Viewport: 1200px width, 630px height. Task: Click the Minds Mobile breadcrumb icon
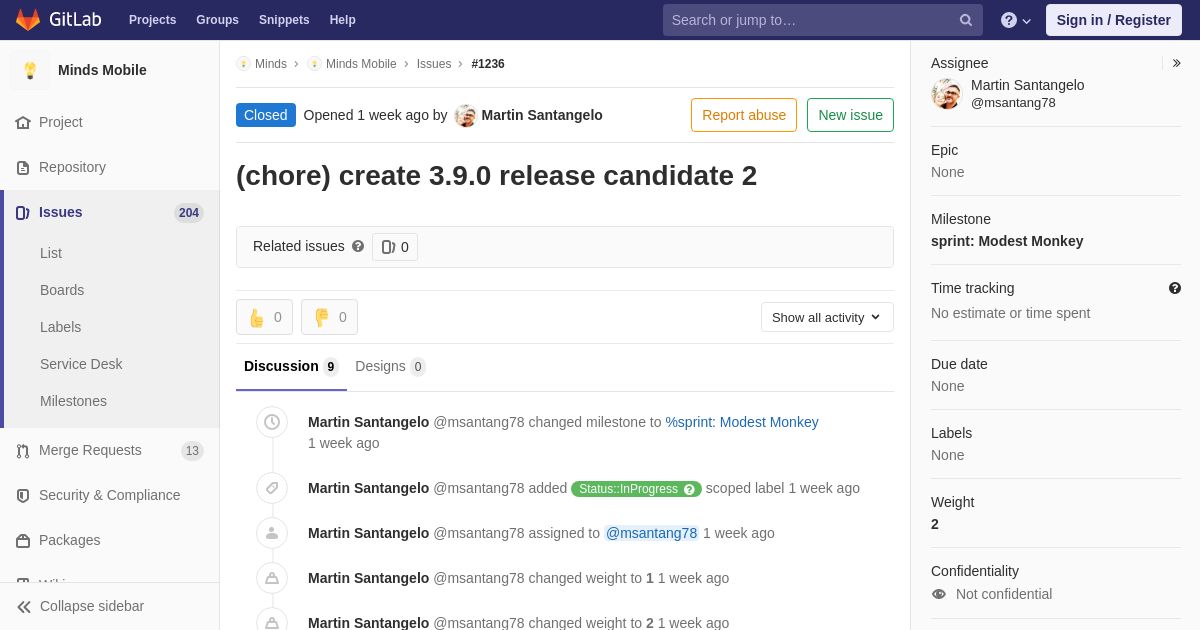pos(315,64)
